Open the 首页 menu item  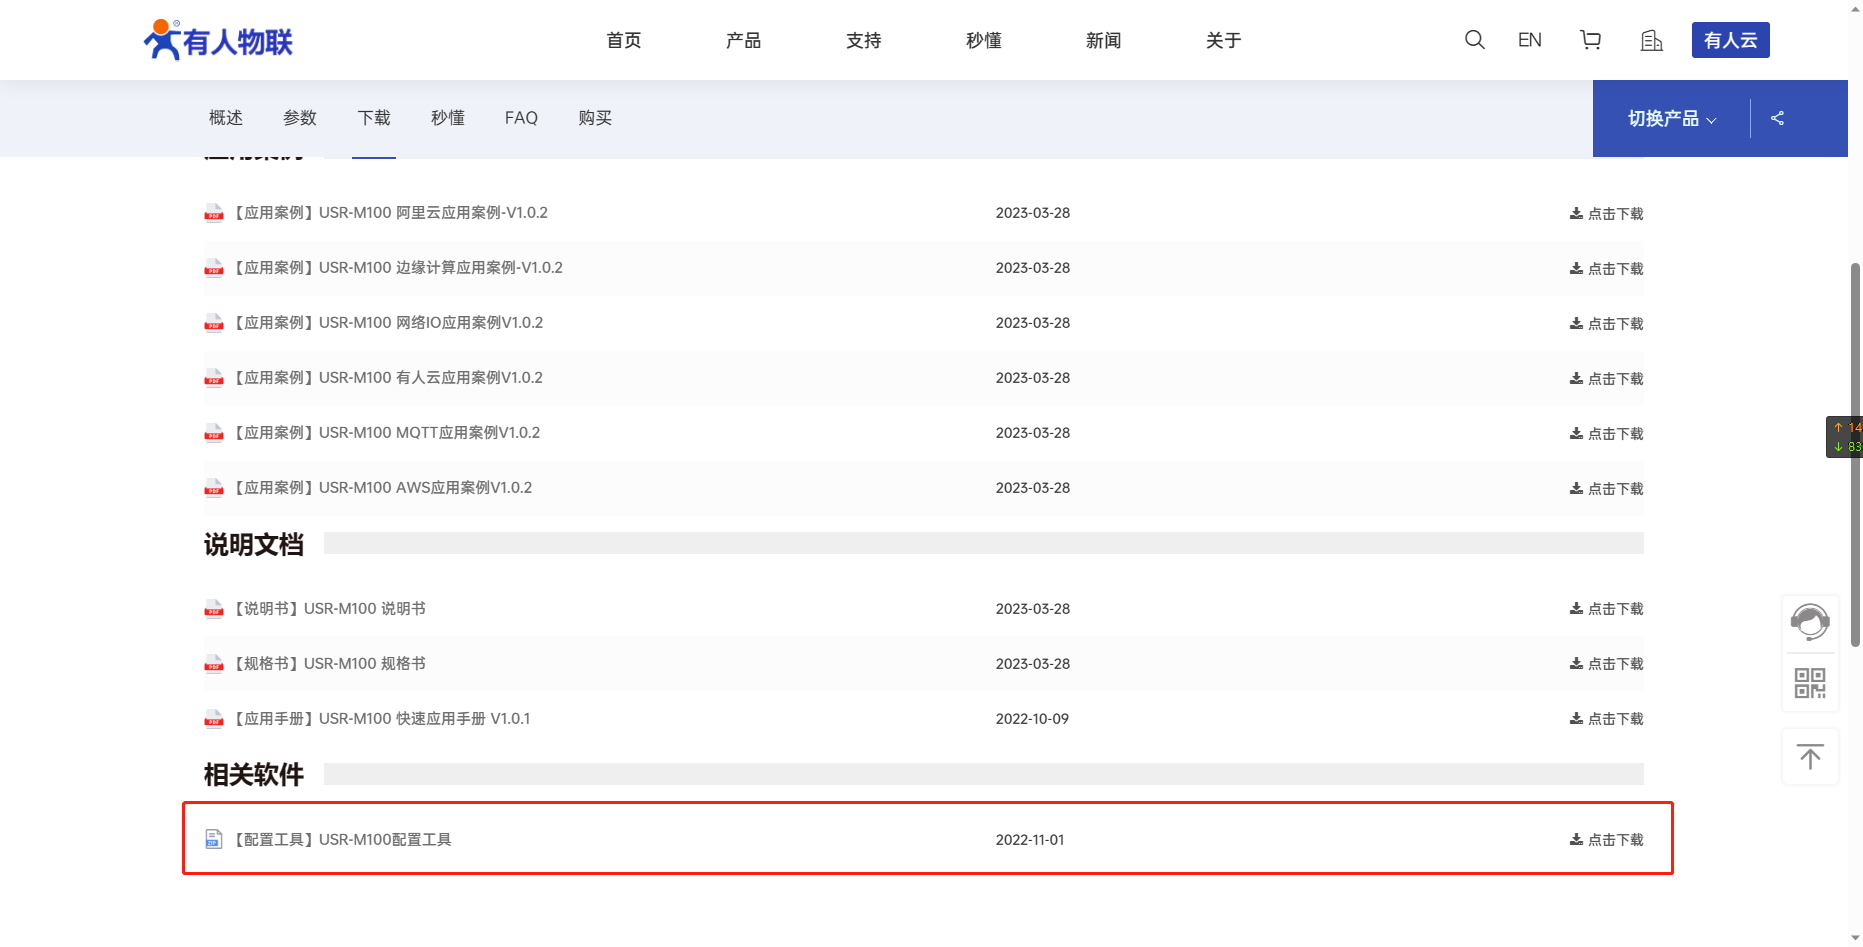(x=624, y=40)
